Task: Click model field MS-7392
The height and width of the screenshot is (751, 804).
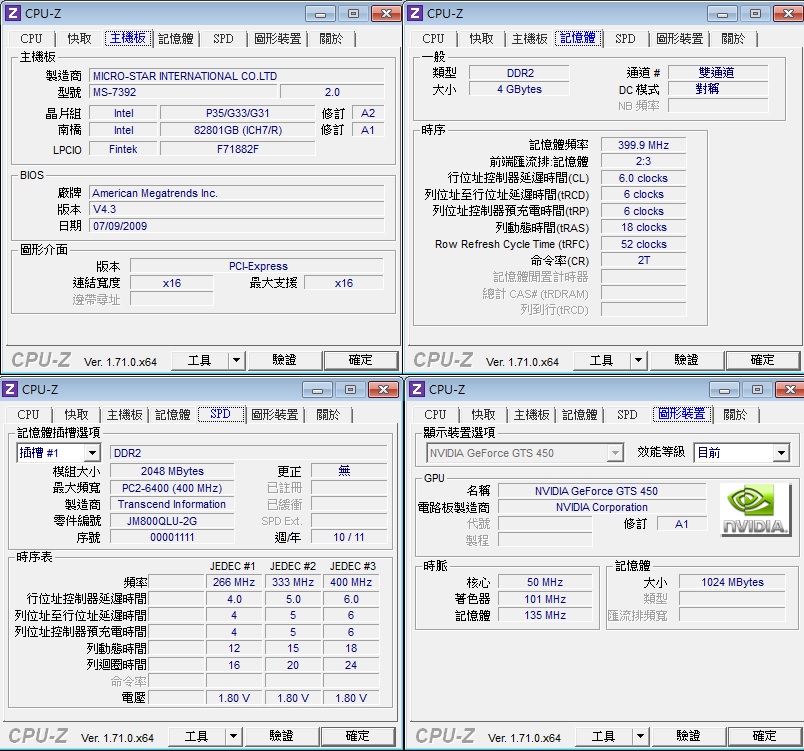Action: [183, 92]
